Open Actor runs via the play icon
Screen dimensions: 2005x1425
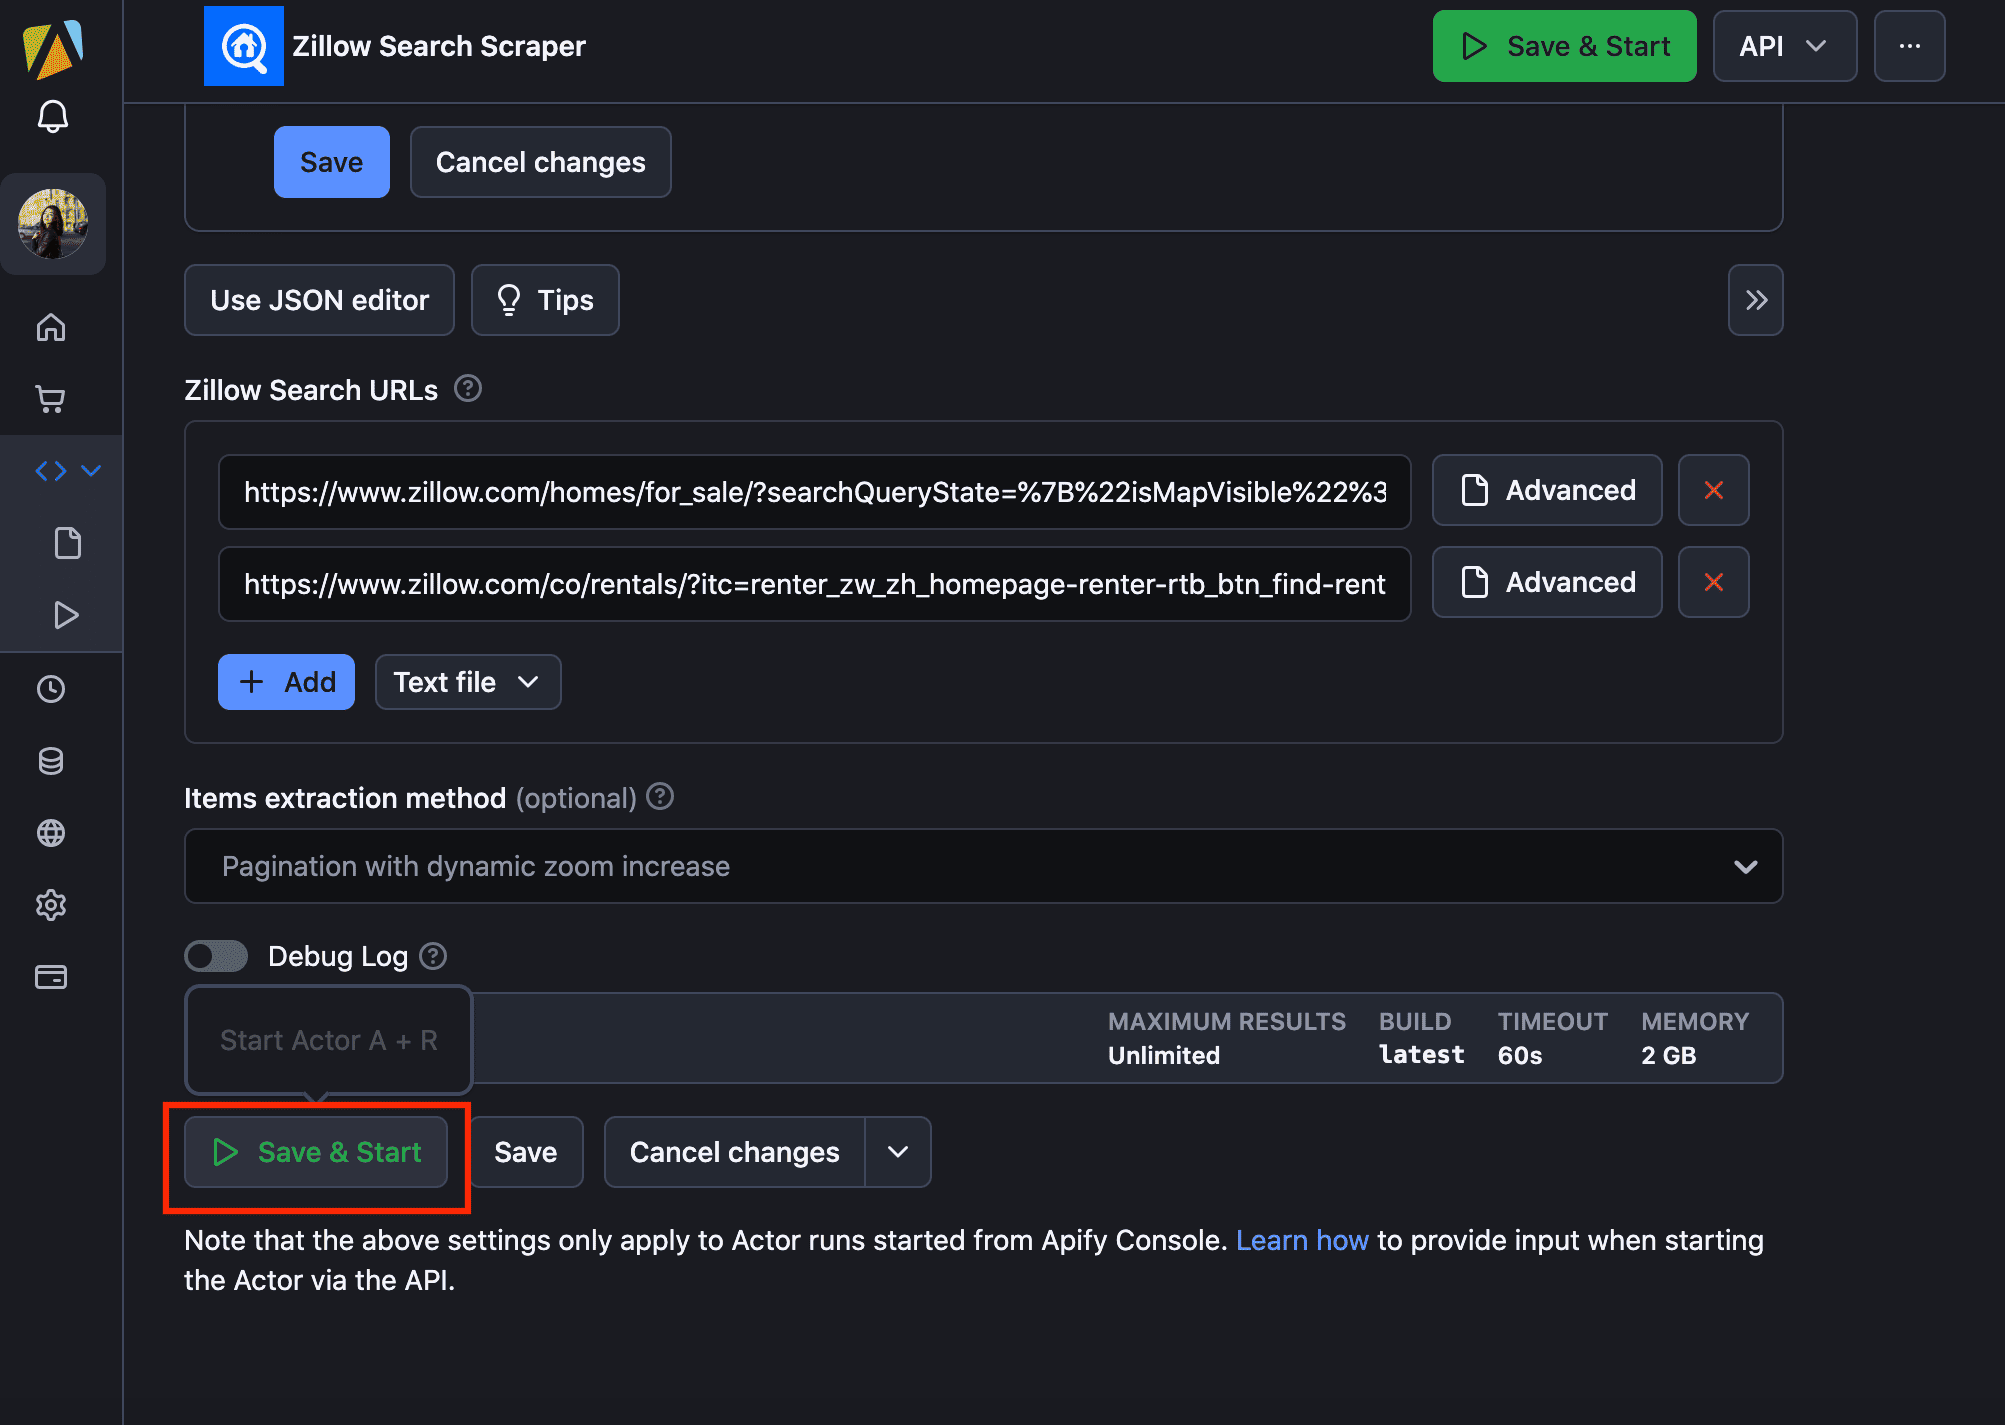click(x=67, y=615)
